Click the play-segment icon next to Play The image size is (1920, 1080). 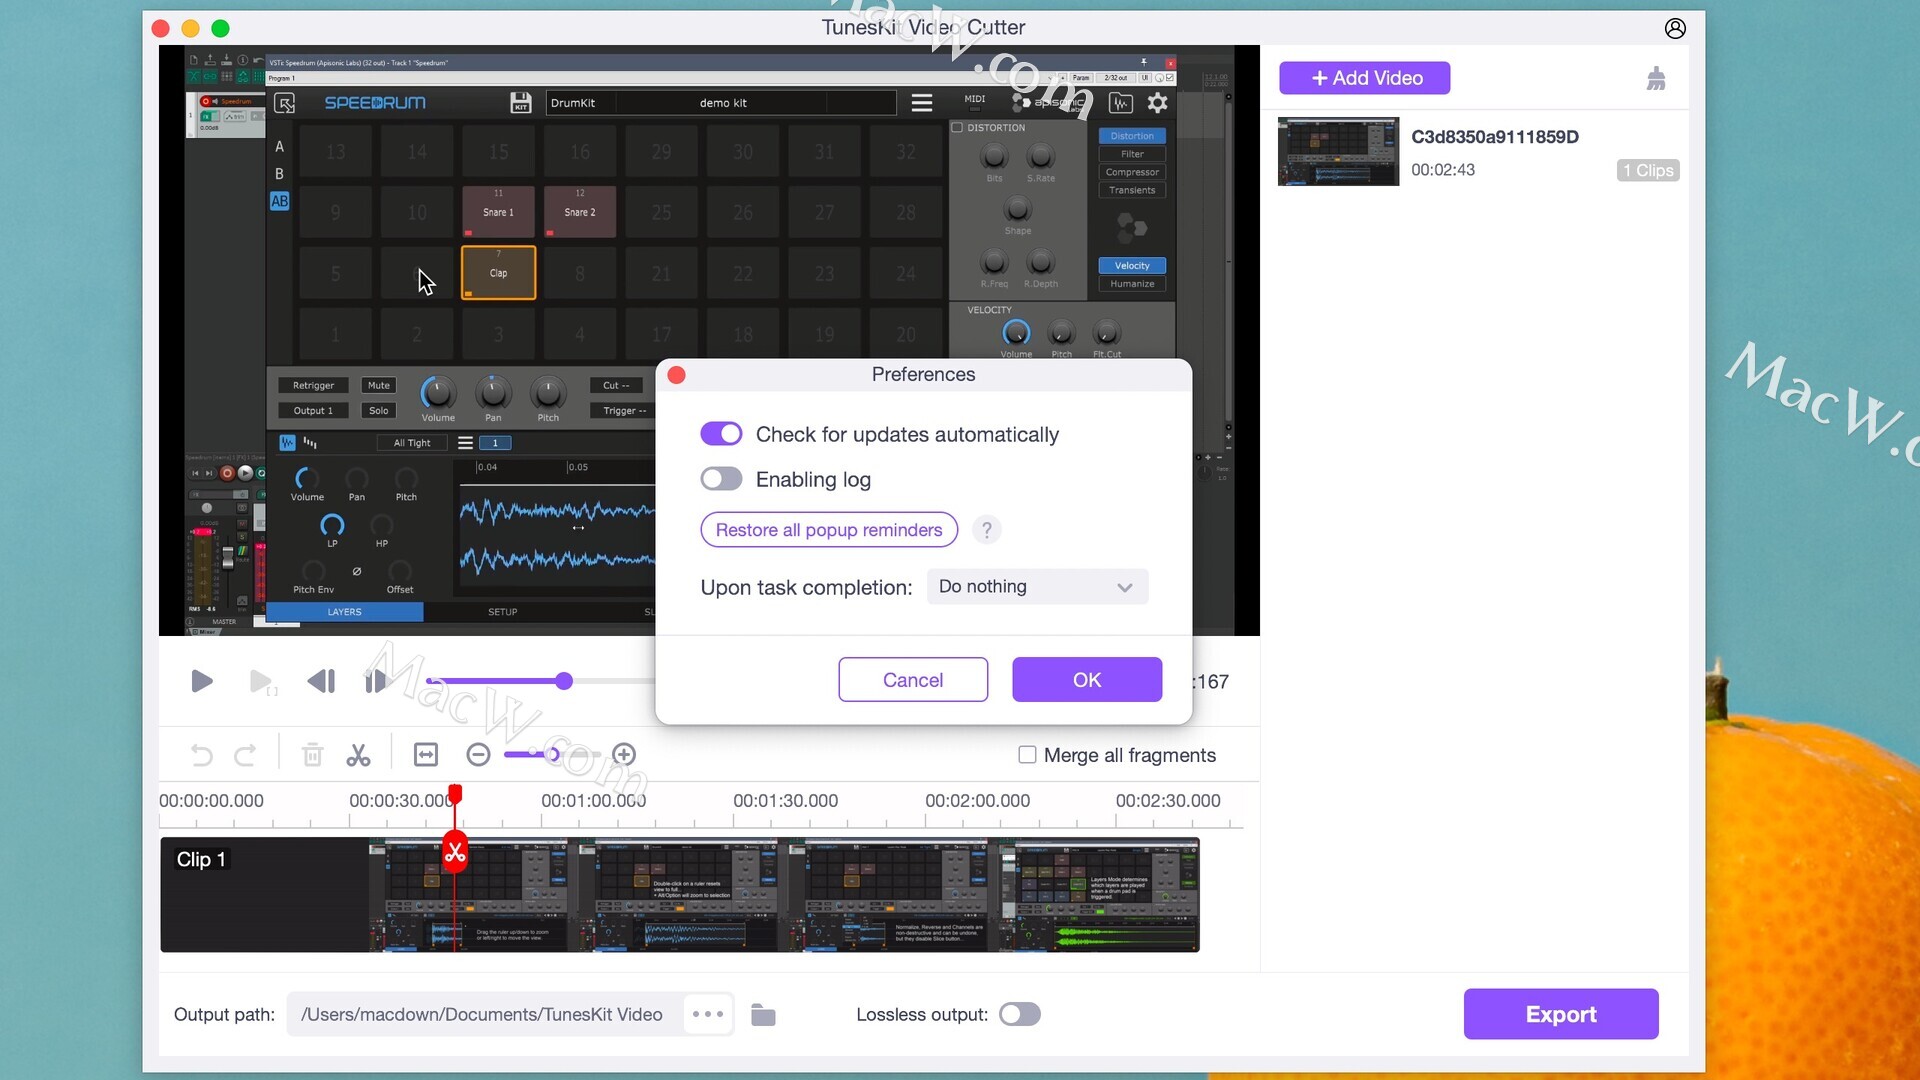(x=262, y=682)
